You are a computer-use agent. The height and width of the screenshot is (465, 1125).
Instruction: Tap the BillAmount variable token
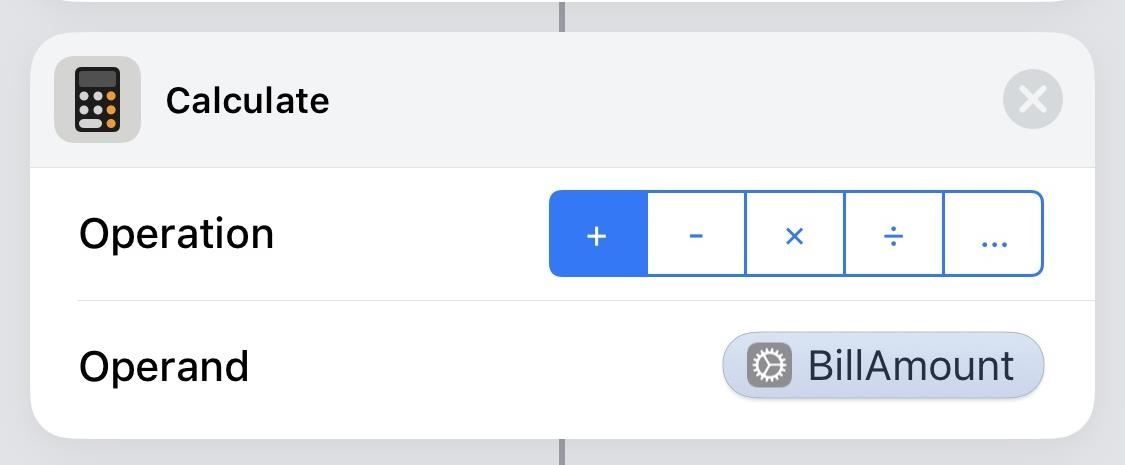883,366
